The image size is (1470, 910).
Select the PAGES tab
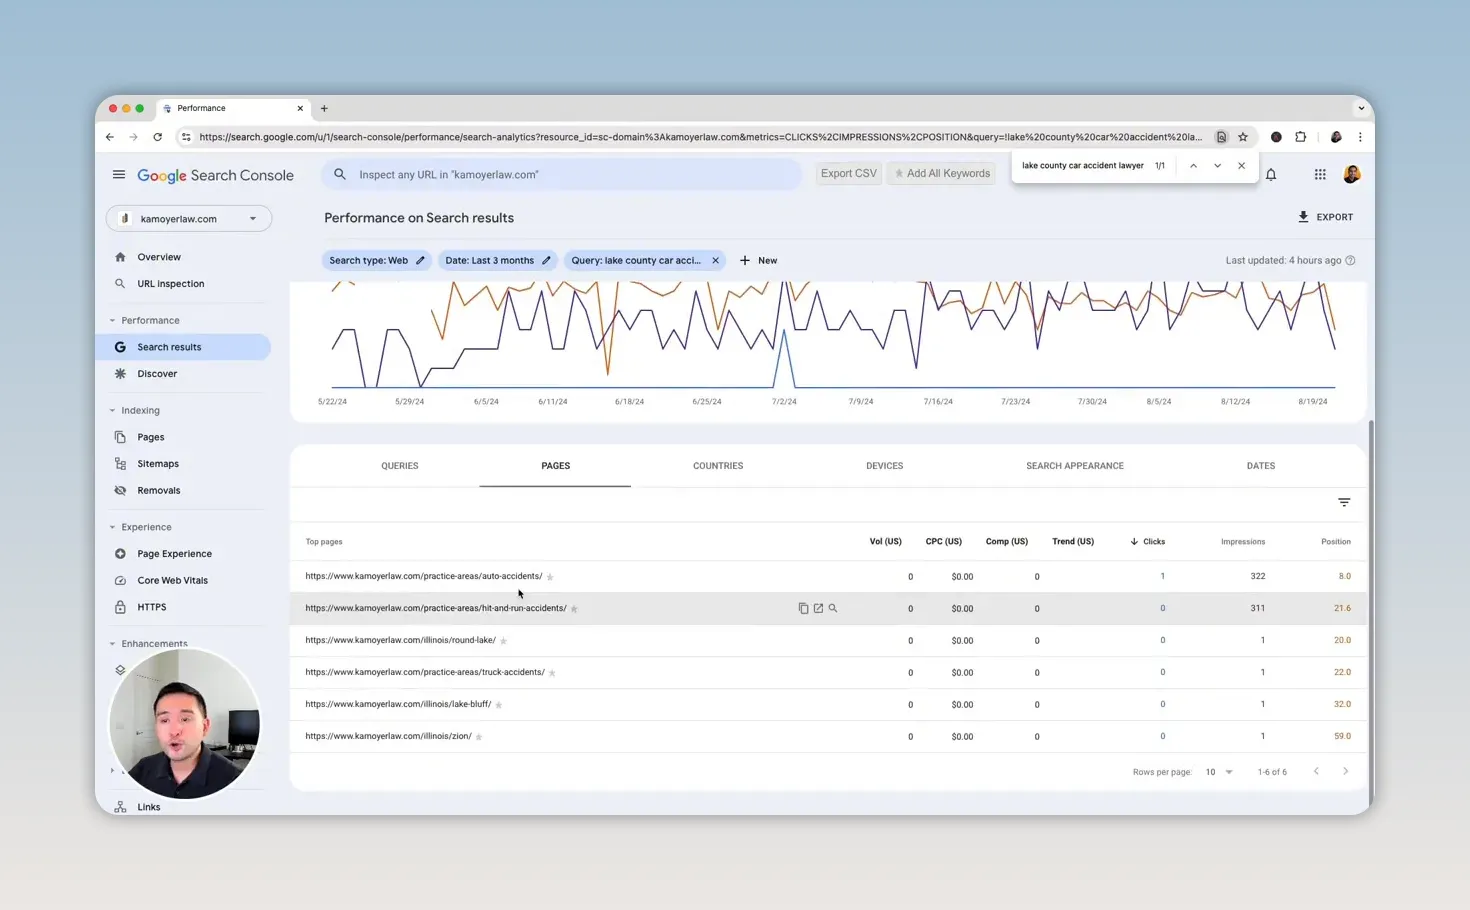click(x=555, y=466)
